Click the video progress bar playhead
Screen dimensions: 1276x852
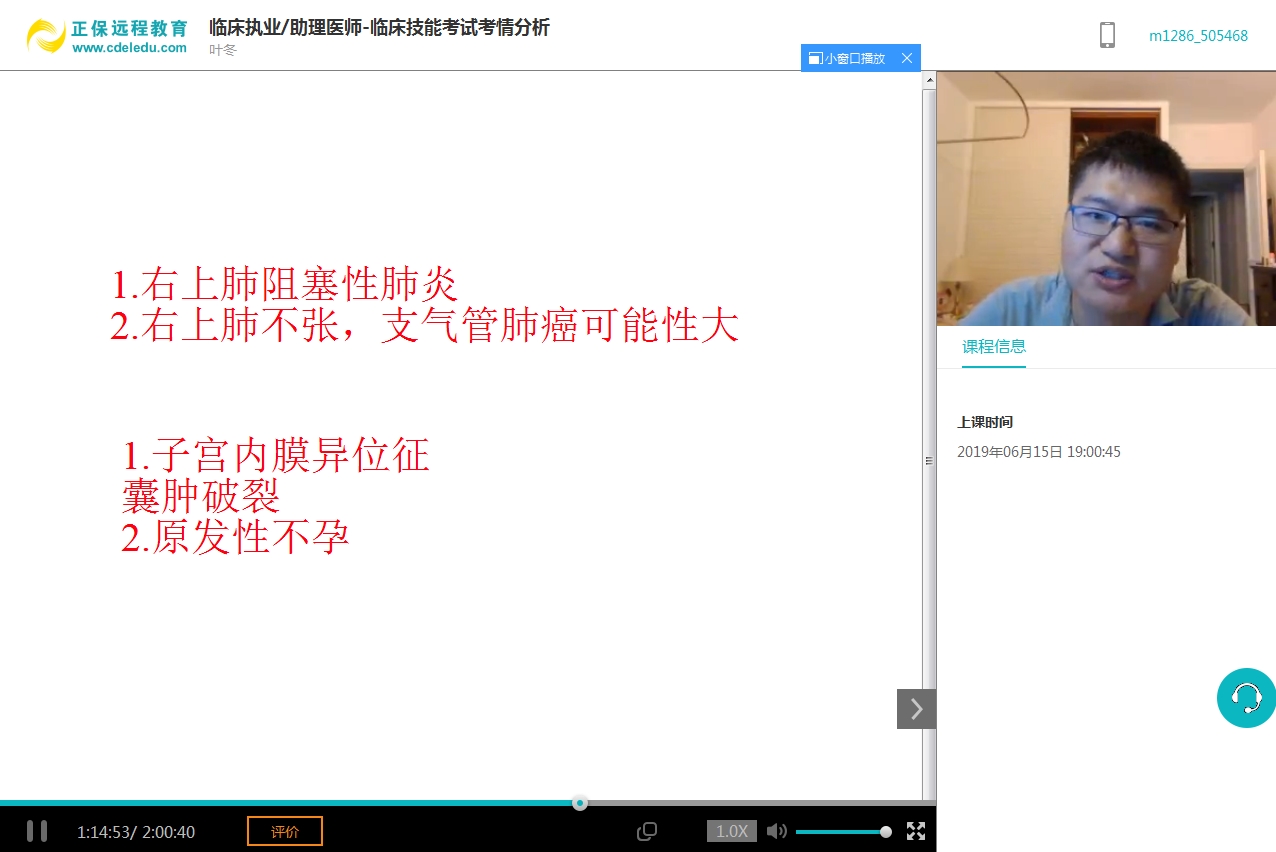click(x=580, y=803)
